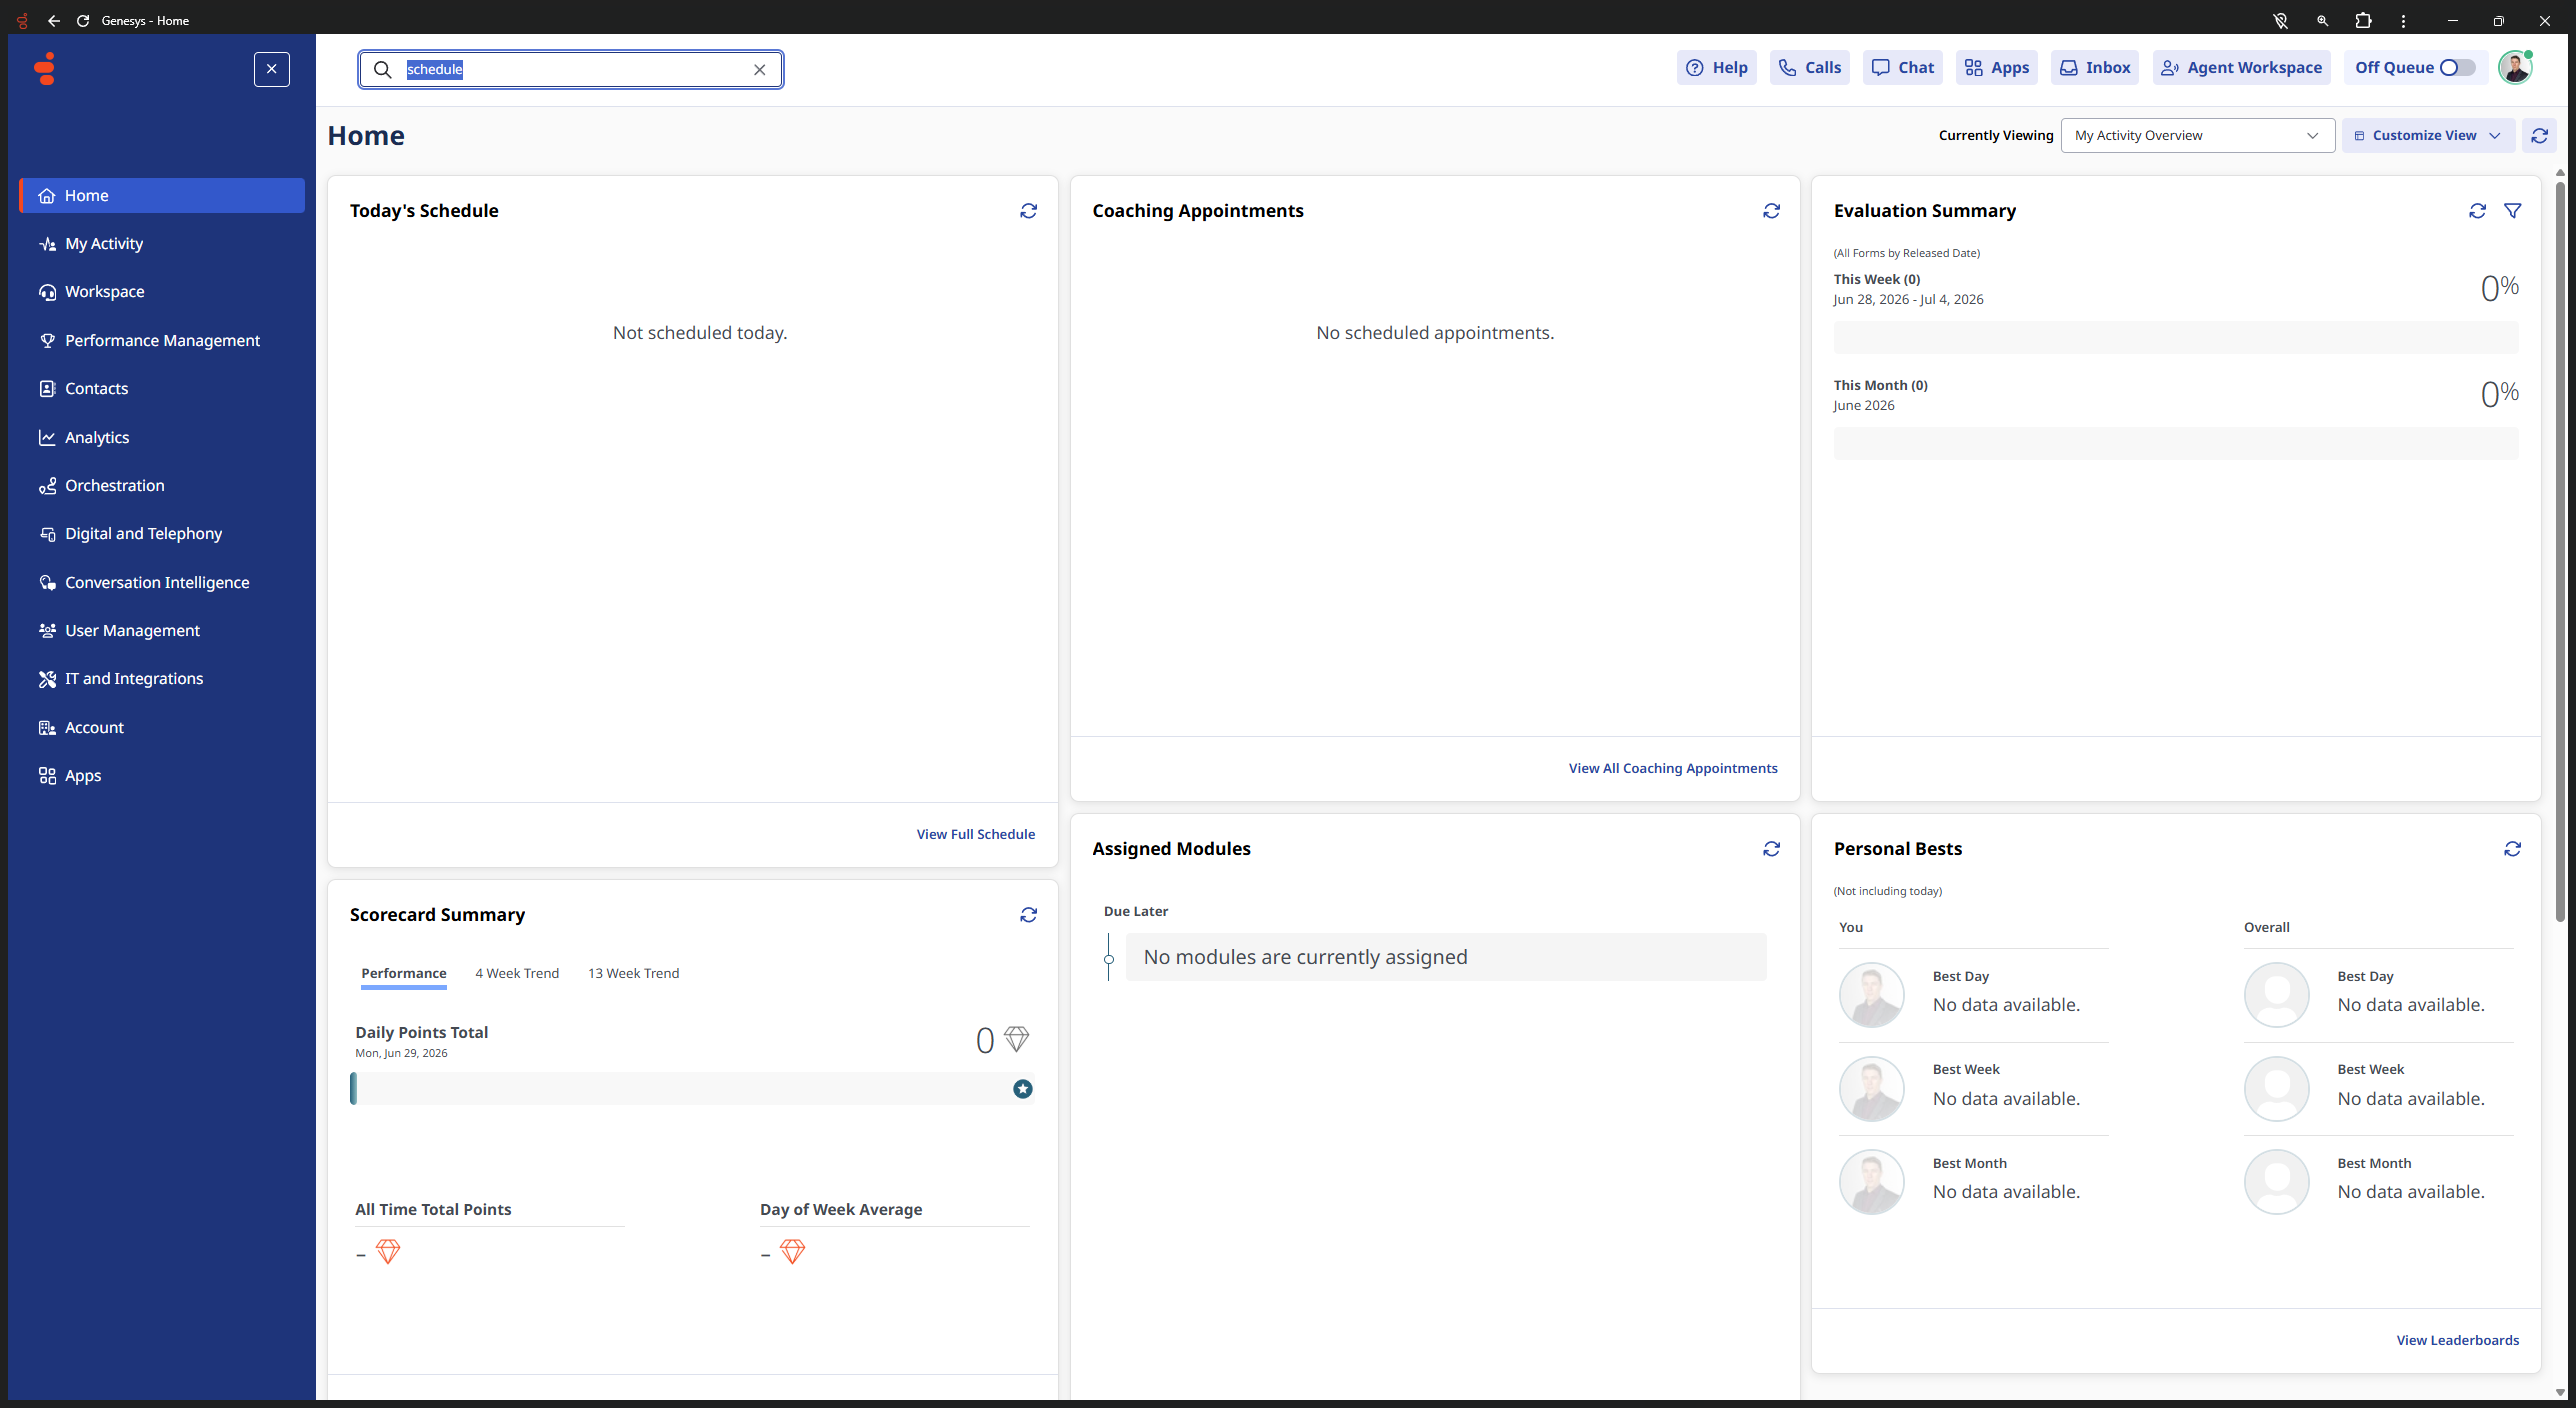Click the browser zoom magnifier icon
The width and height of the screenshot is (2576, 1408).
point(2322,20)
